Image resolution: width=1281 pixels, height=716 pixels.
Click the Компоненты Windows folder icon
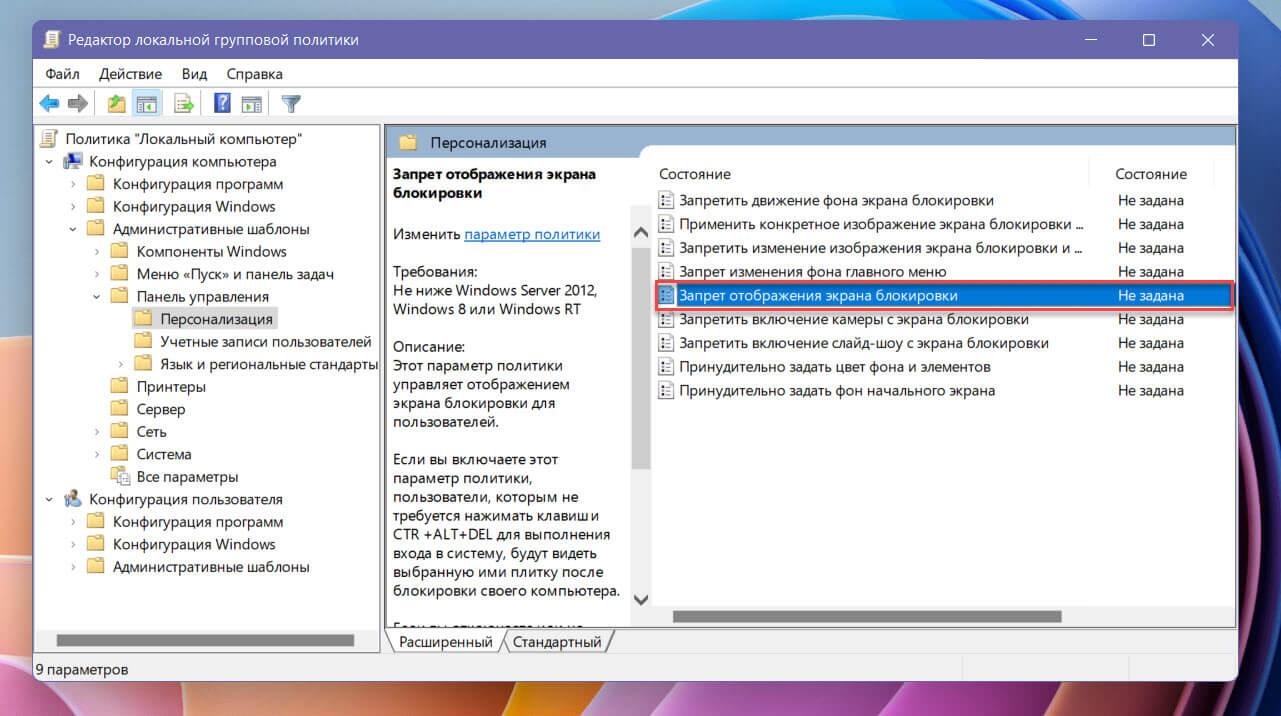click(120, 252)
